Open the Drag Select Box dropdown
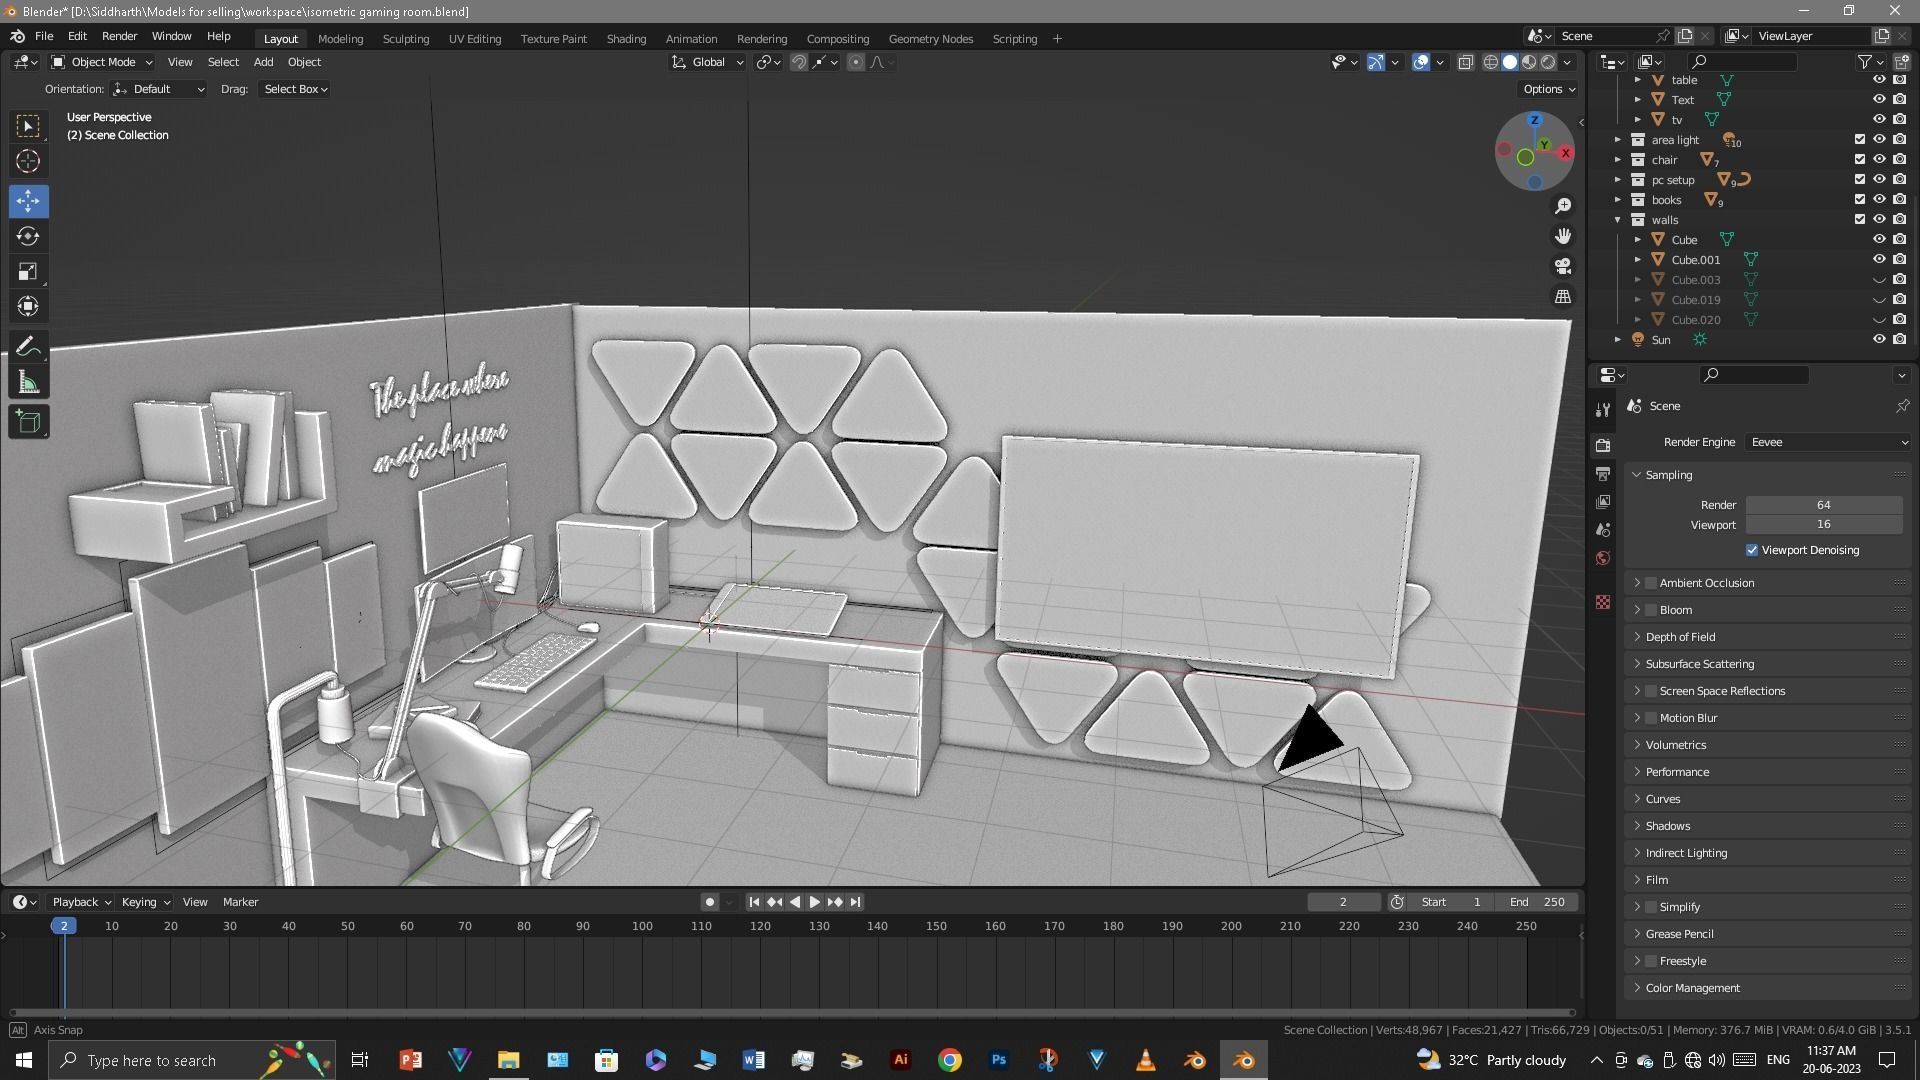 pyautogui.click(x=294, y=89)
